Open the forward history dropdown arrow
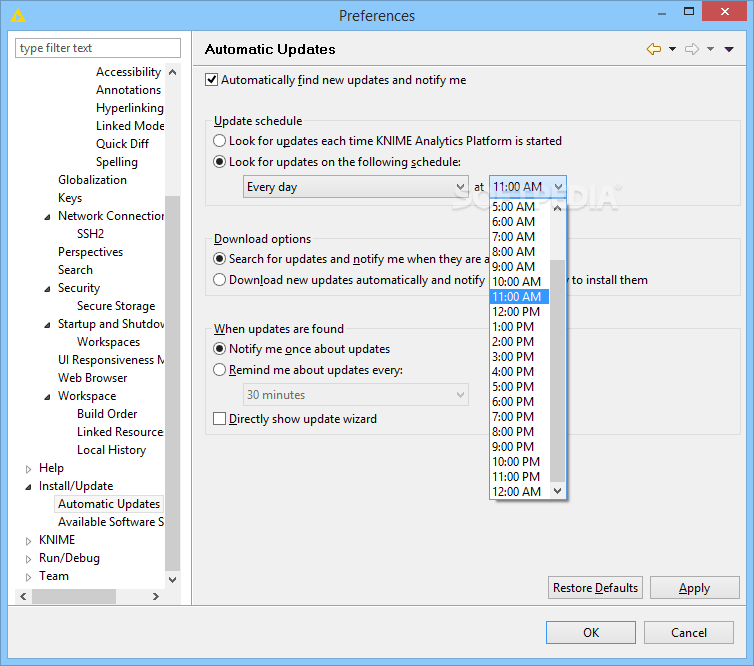The height and width of the screenshot is (666, 754). [710, 49]
